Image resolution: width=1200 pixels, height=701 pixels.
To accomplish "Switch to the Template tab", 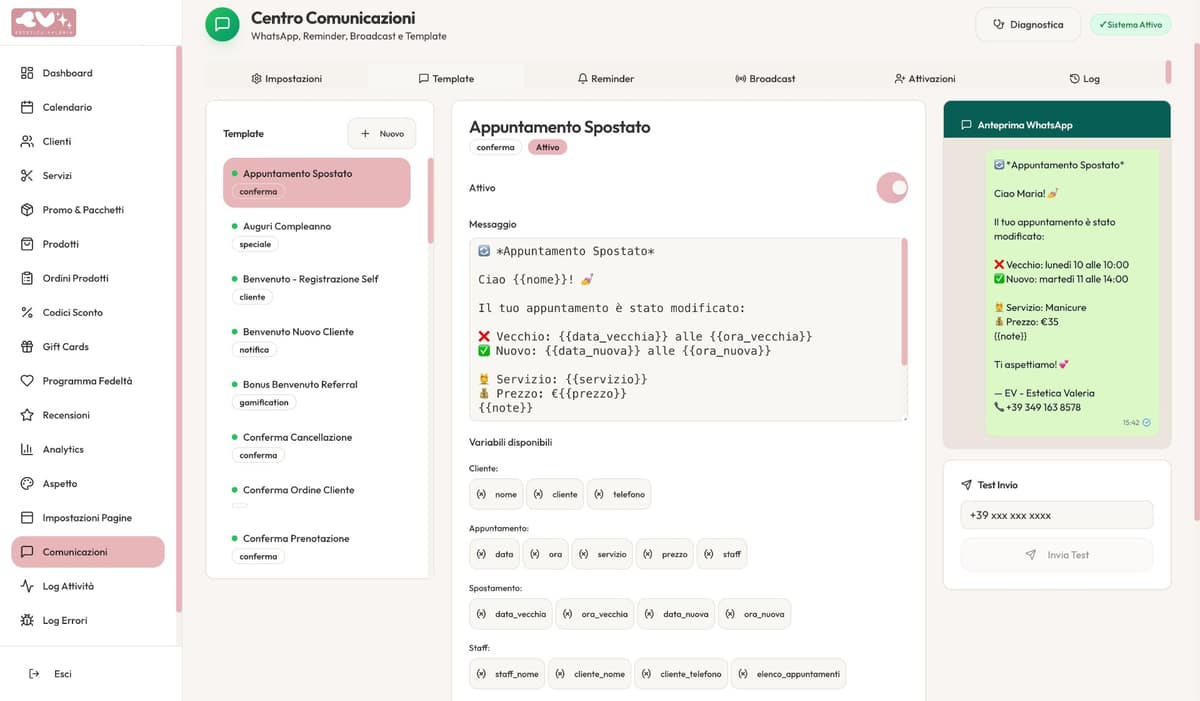I will (446, 78).
